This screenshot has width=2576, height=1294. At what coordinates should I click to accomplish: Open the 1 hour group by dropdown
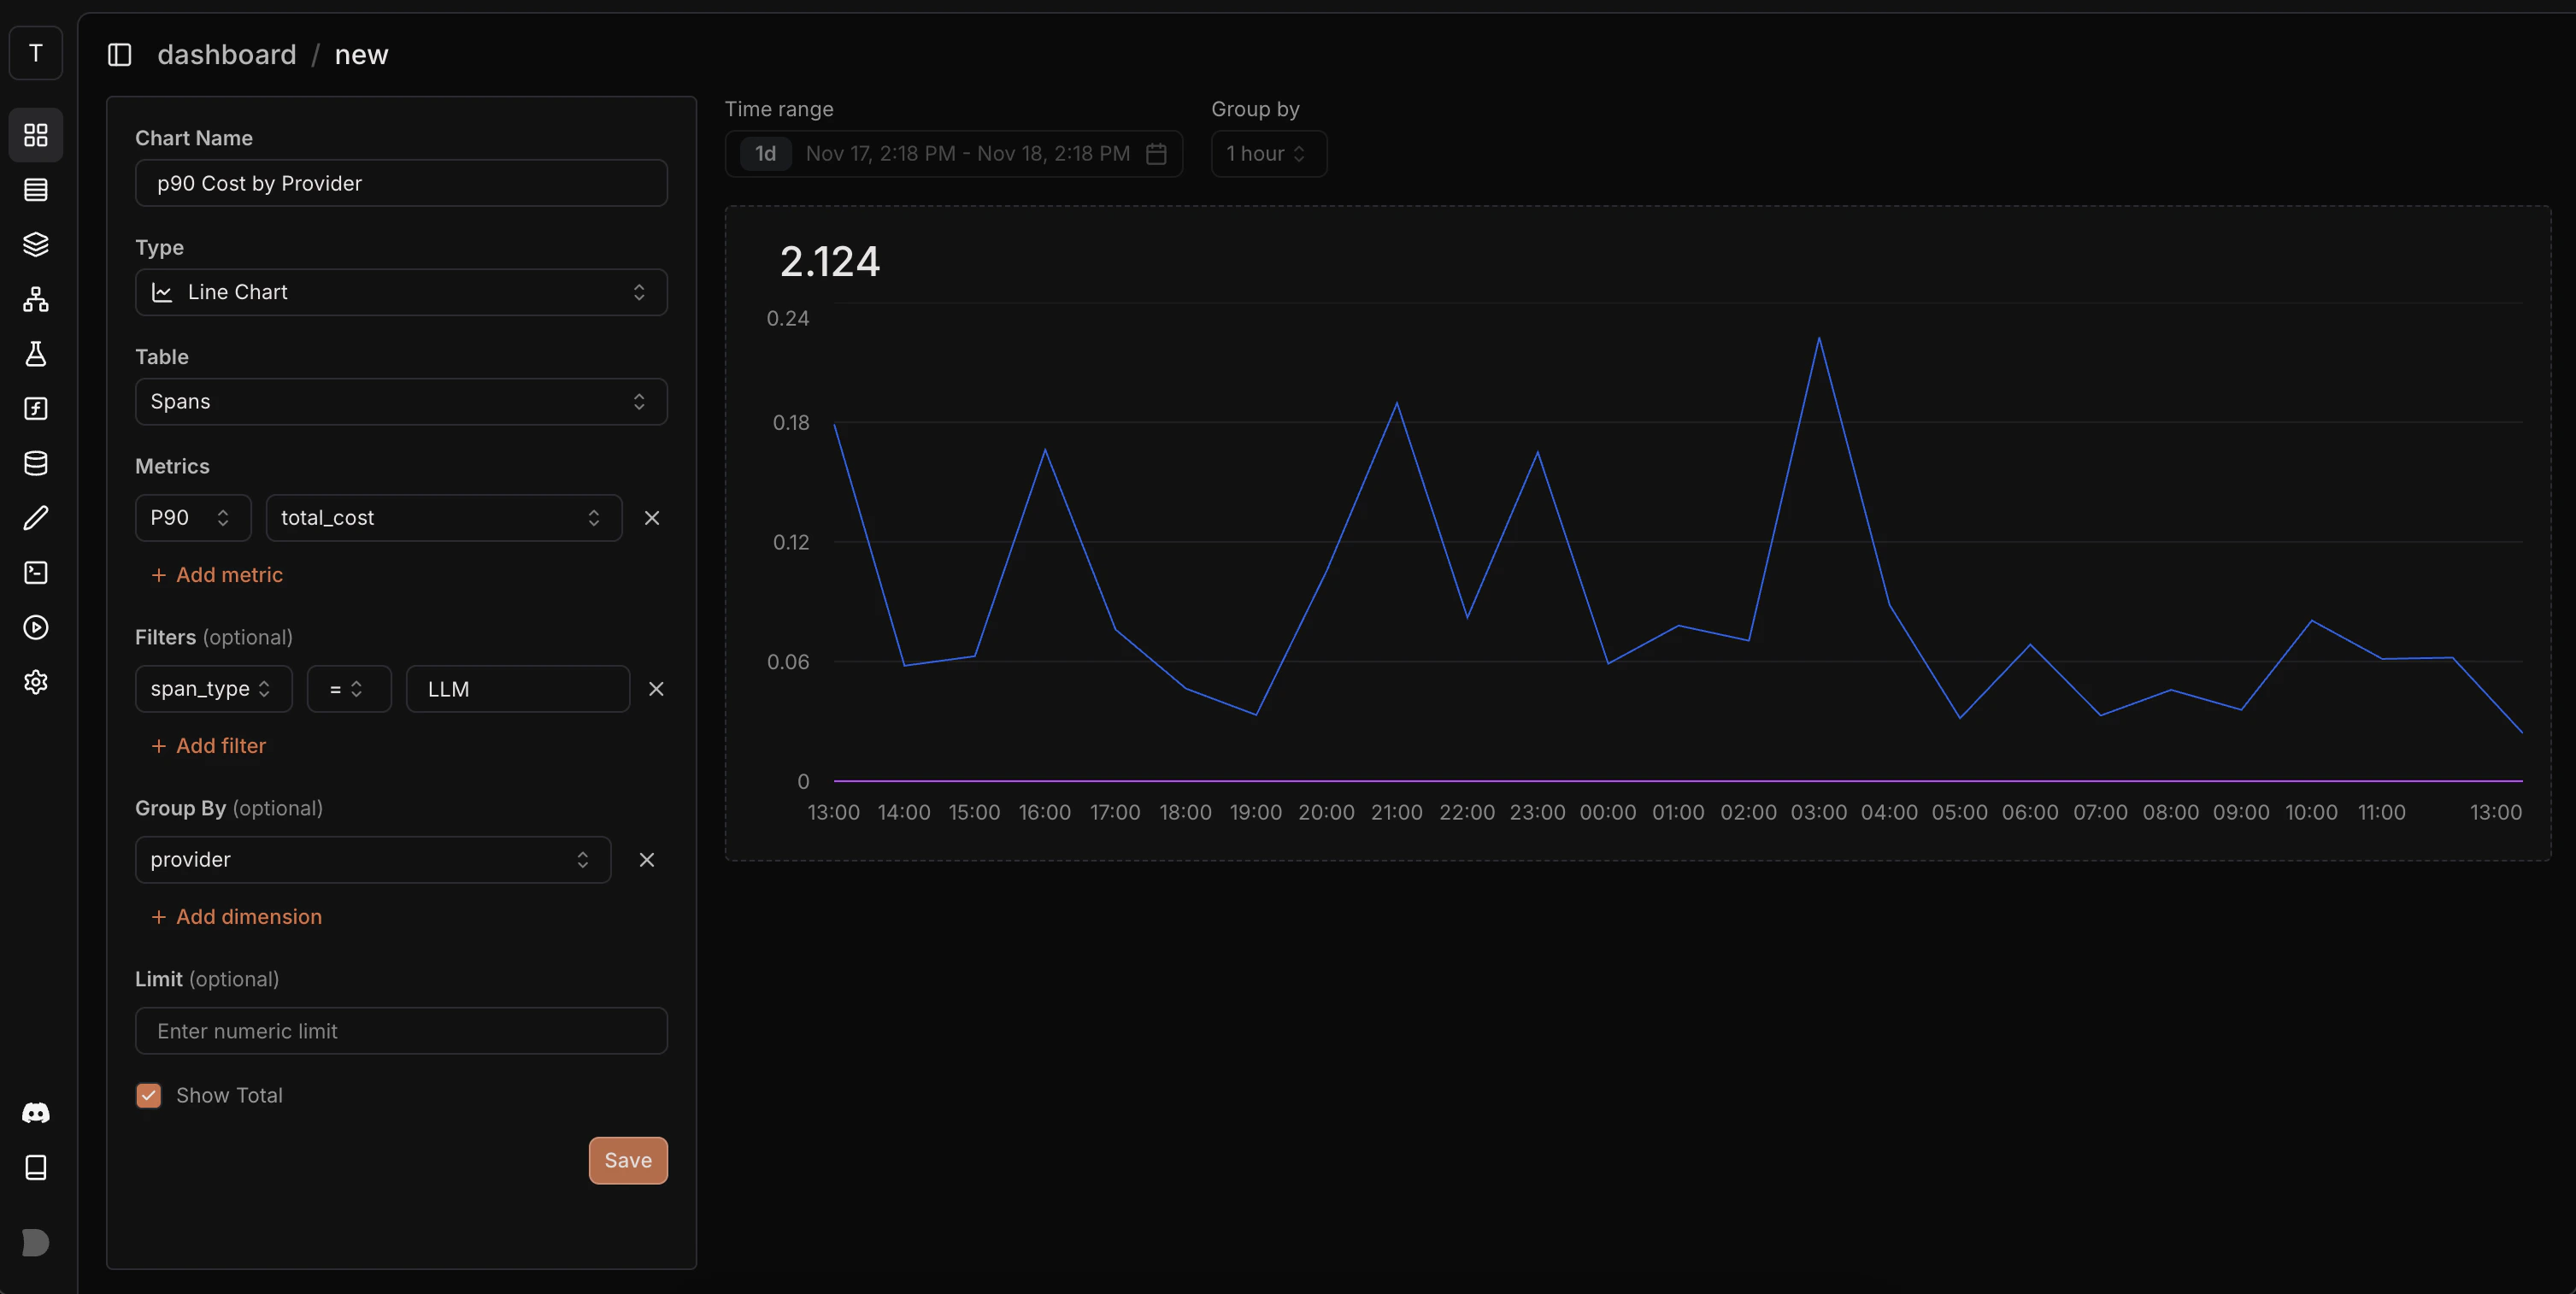[x=1267, y=154]
